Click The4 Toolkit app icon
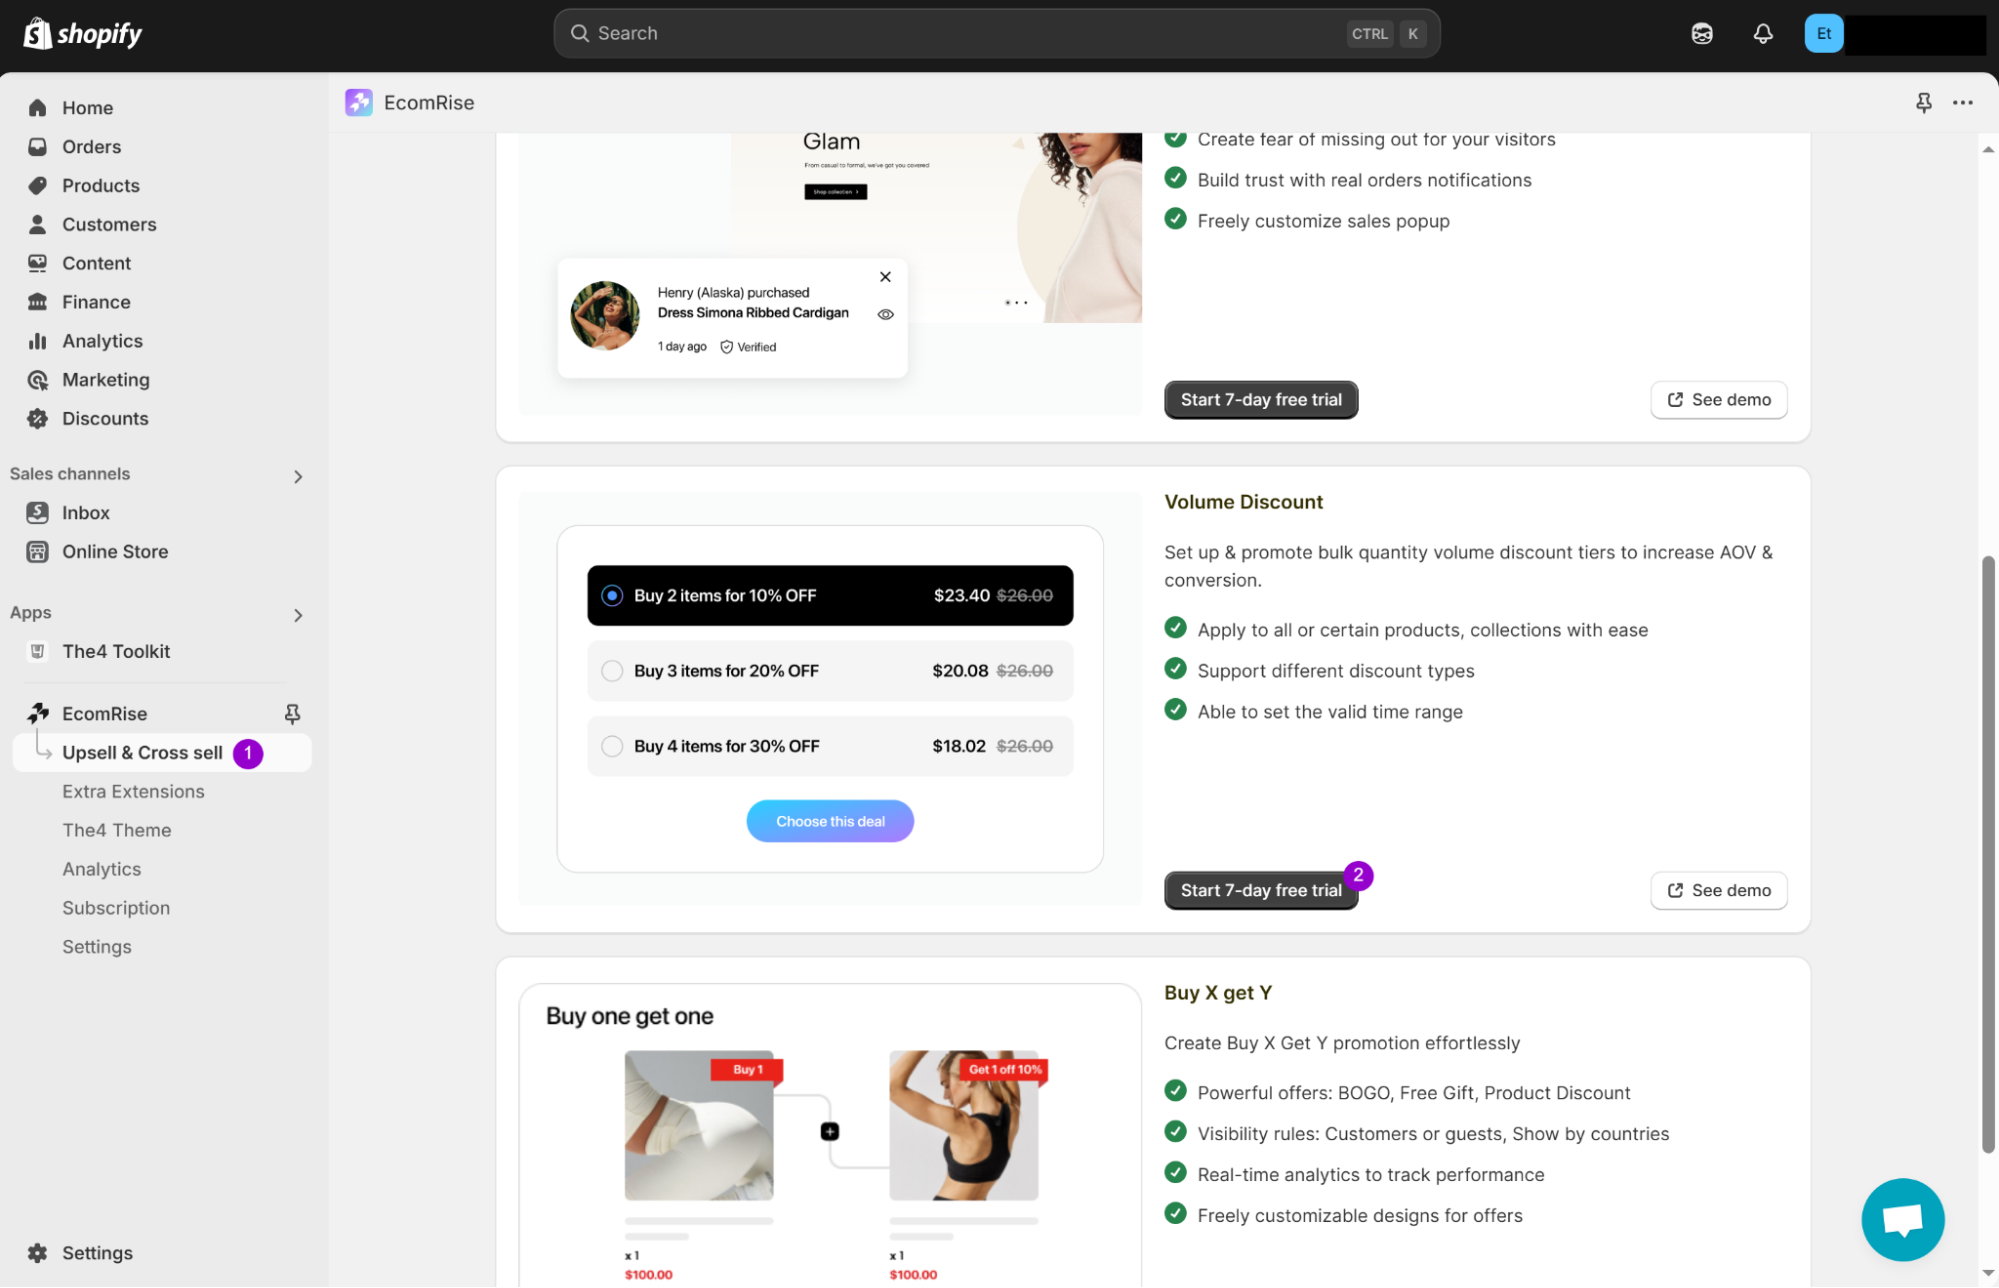 coord(38,652)
